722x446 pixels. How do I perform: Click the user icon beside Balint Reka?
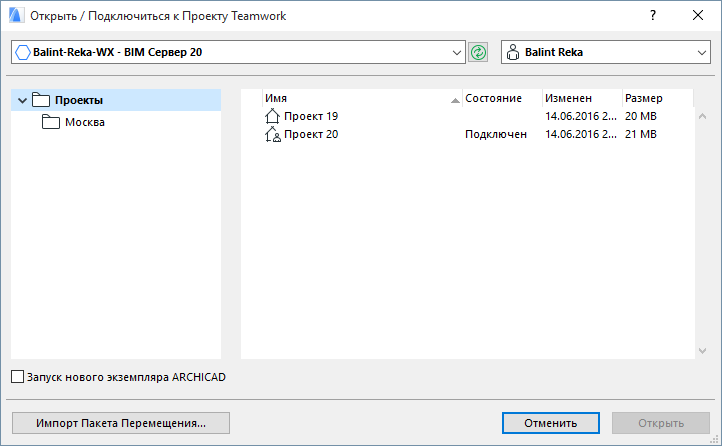pyautogui.click(x=512, y=52)
